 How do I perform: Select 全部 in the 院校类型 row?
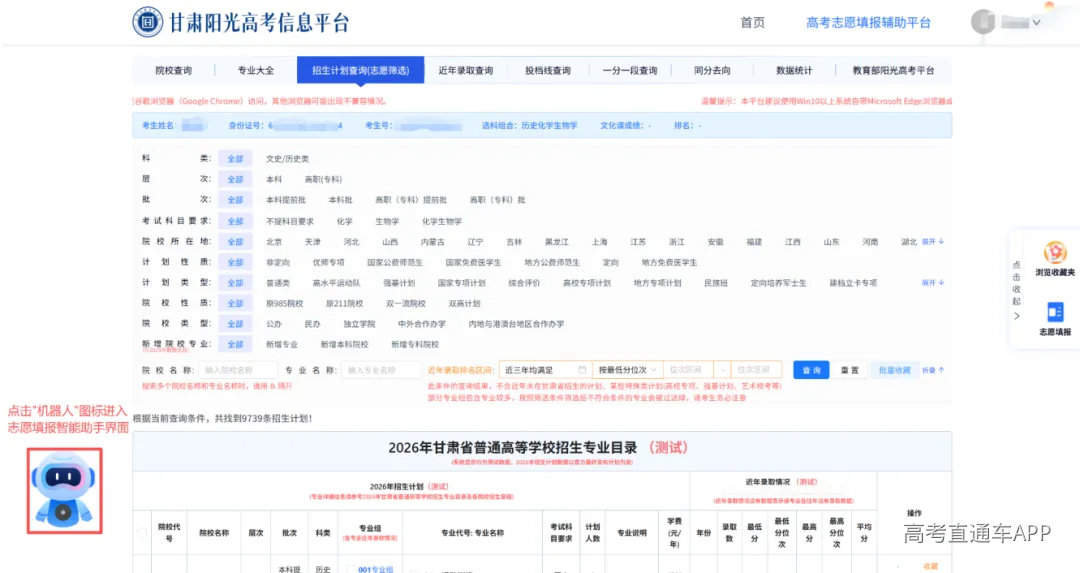click(235, 324)
